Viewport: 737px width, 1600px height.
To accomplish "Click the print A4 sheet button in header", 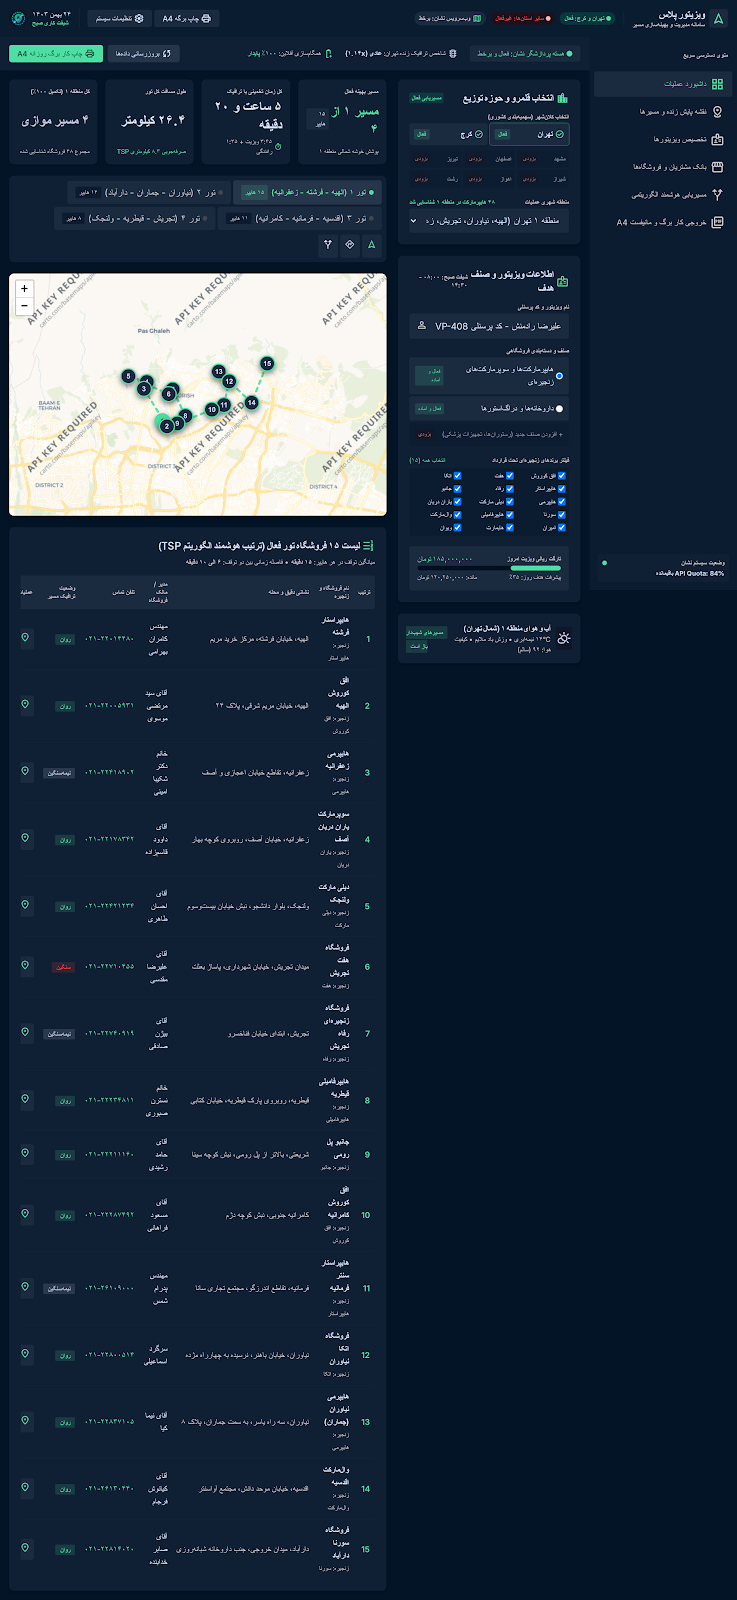I will click(x=188, y=18).
